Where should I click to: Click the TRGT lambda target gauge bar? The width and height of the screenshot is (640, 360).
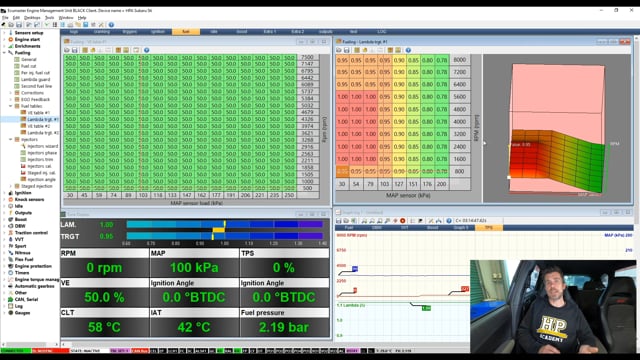coord(225,236)
